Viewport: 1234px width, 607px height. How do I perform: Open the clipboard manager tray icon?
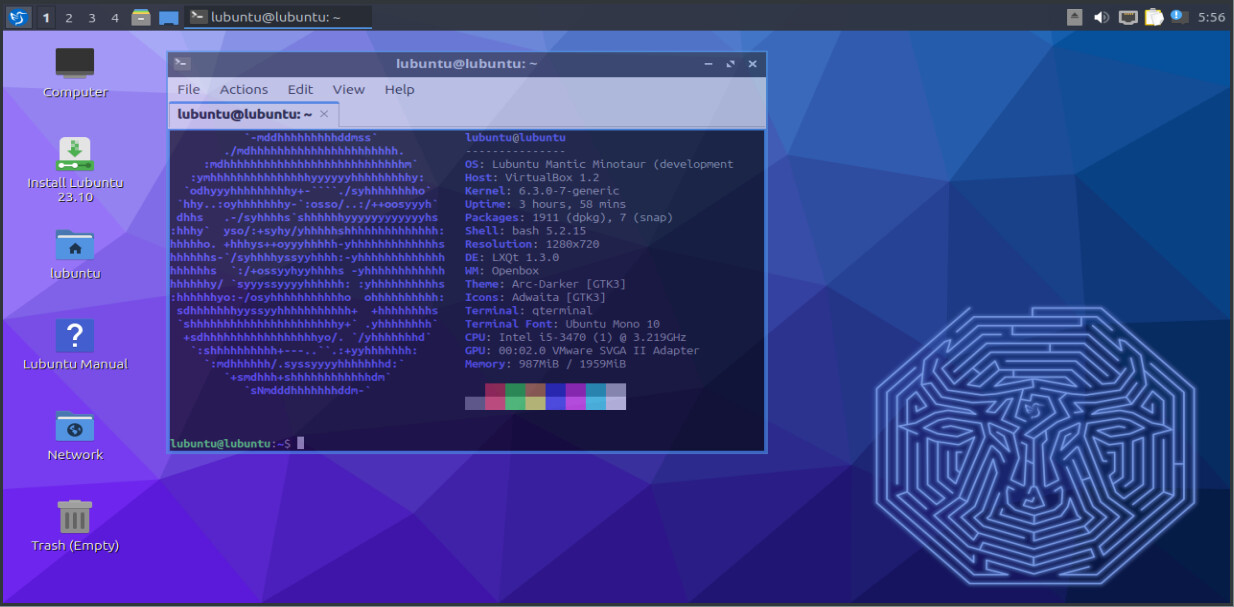[x=1154, y=17]
